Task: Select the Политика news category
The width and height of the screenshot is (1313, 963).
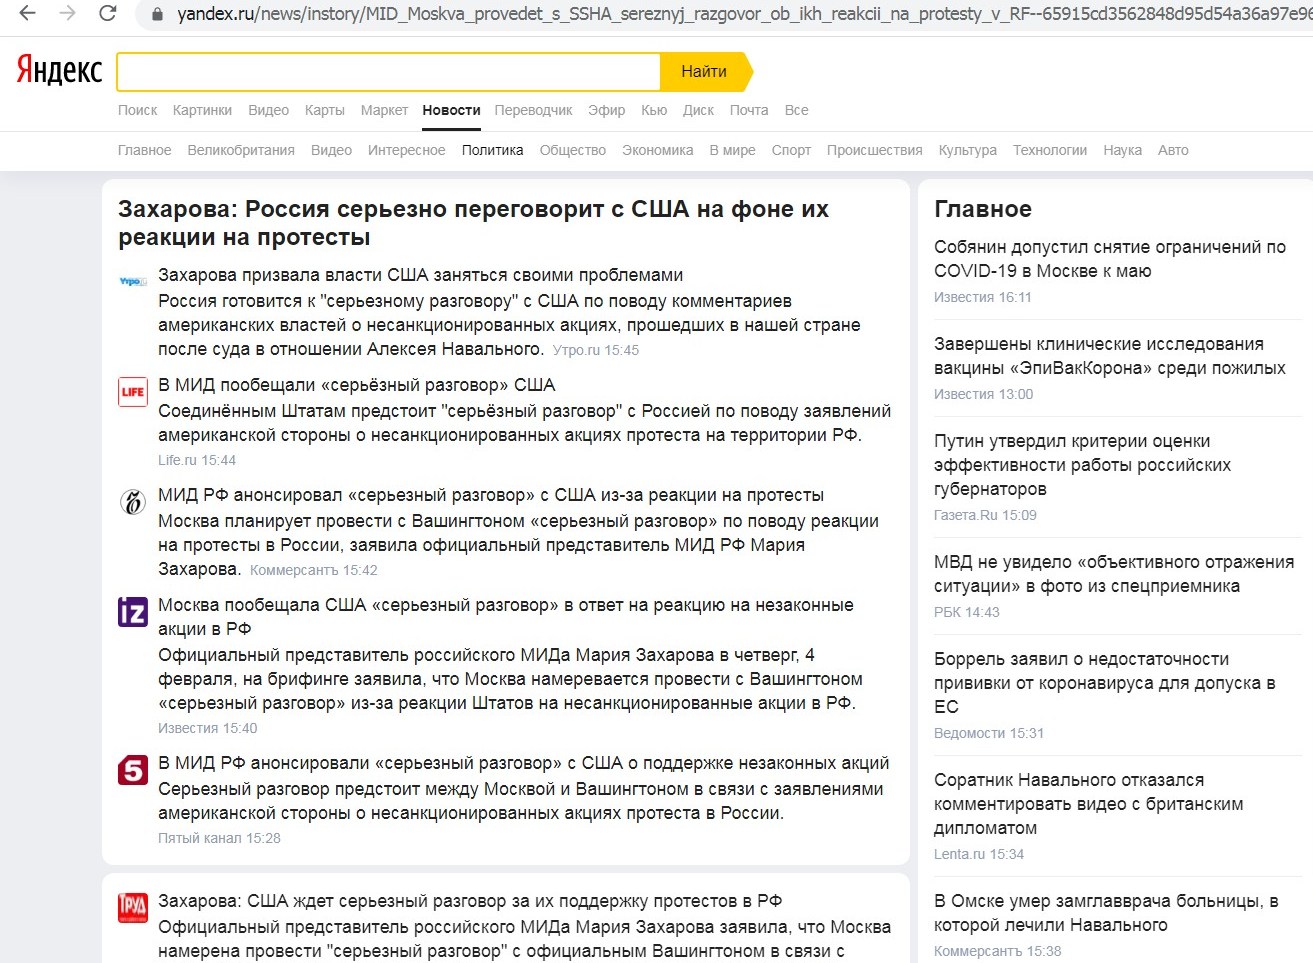Action: pyautogui.click(x=492, y=150)
